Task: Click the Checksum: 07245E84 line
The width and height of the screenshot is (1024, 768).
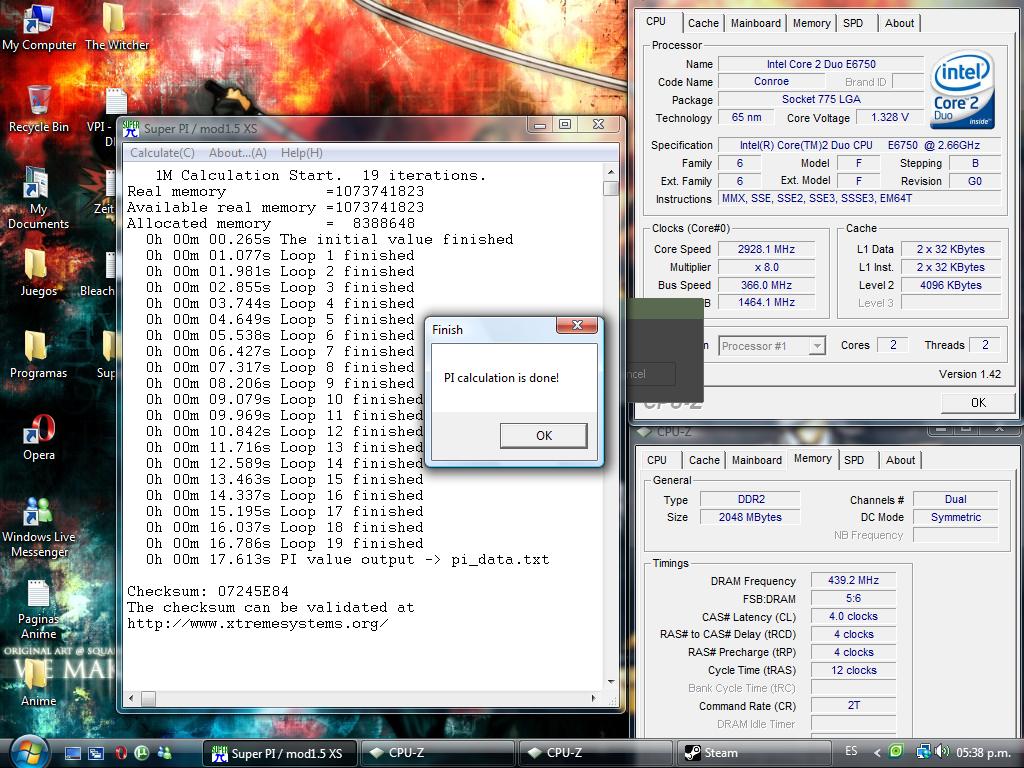Action: tap(208, 591)
